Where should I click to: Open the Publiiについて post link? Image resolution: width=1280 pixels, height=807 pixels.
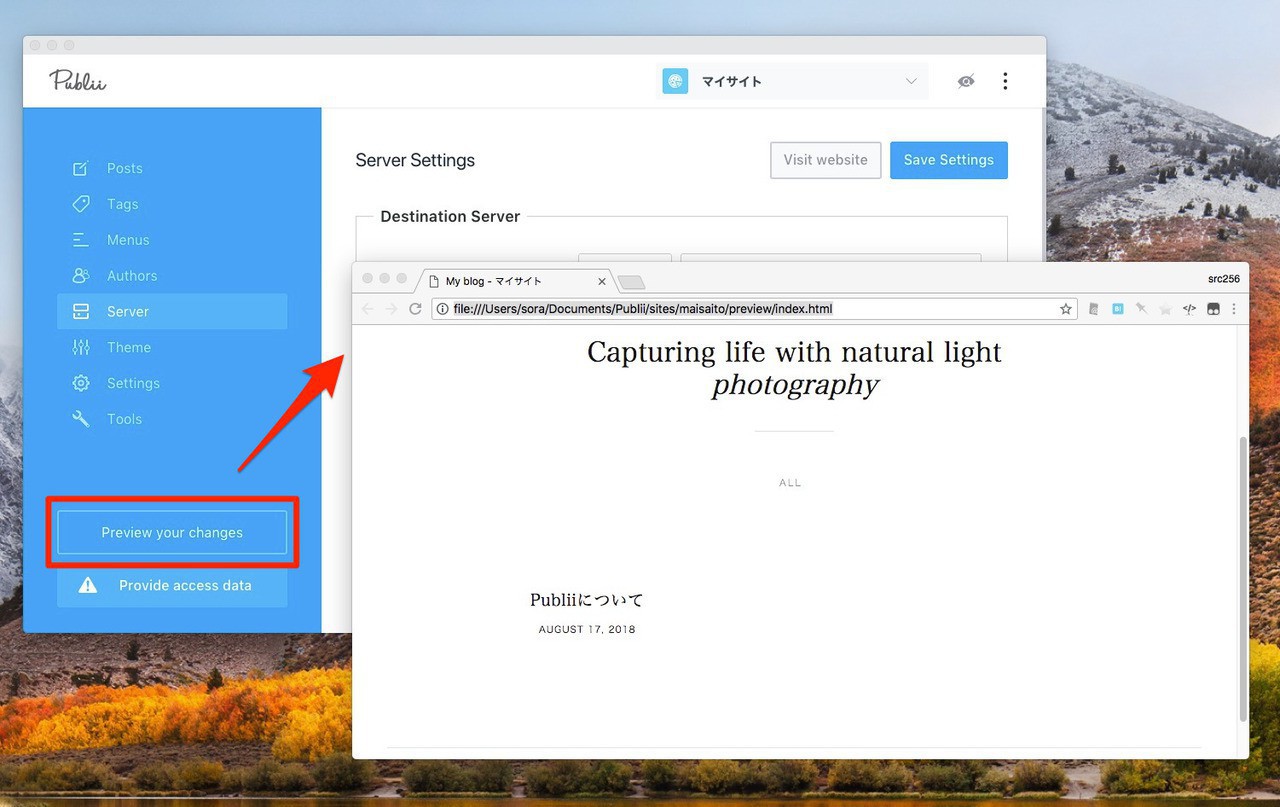[x=587, y=600]
